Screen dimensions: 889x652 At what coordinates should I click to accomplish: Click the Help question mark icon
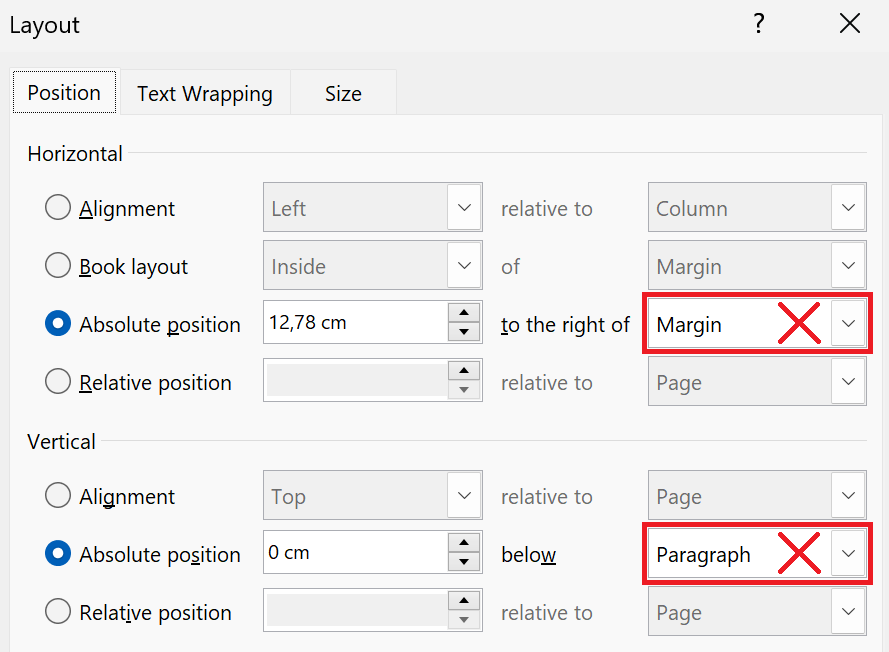click(759, 23)
